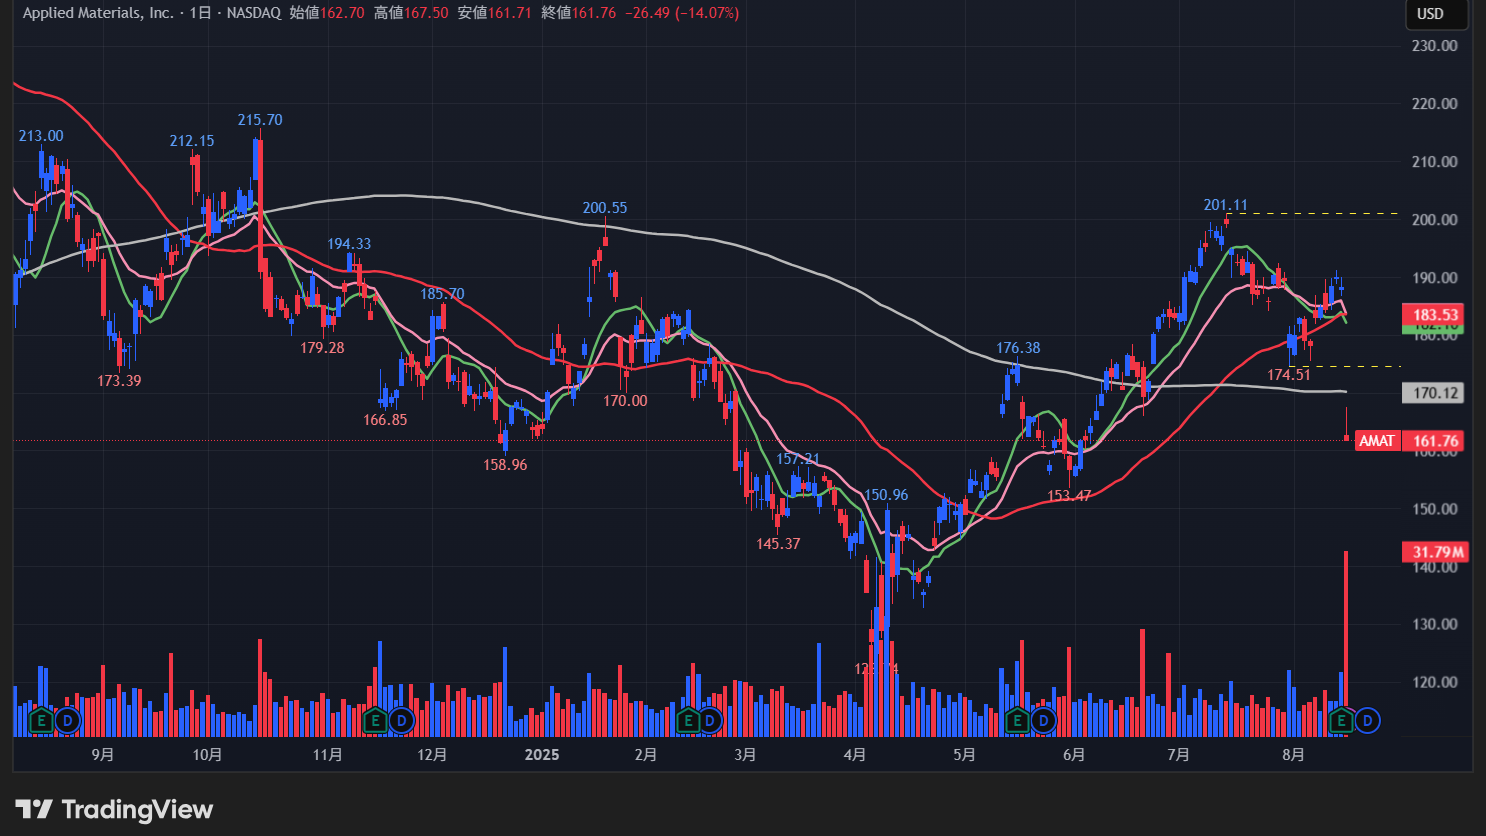Click the 194.33 high price label

pos(349,244)
